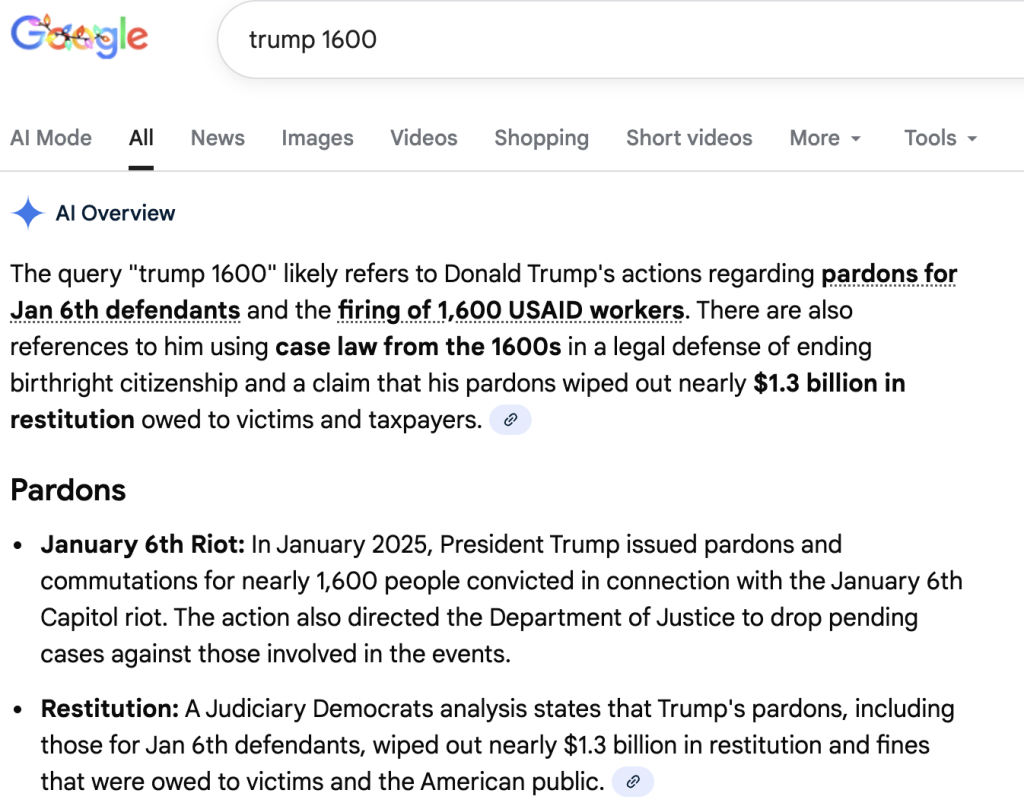
Task: Click the "Restitution:" bullet label
Action: (110, 709)
